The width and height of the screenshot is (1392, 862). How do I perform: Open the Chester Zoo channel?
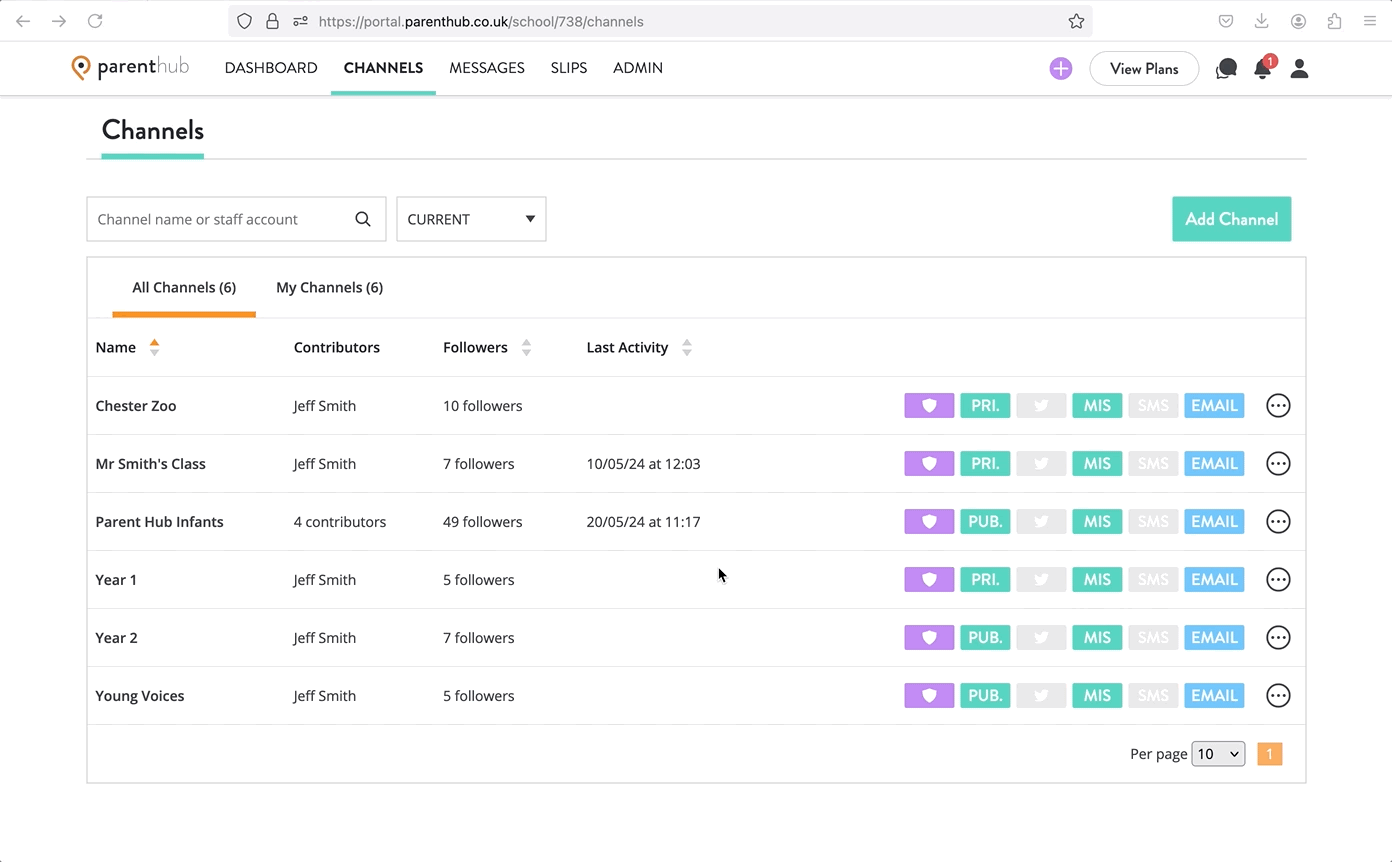point(136,406)
